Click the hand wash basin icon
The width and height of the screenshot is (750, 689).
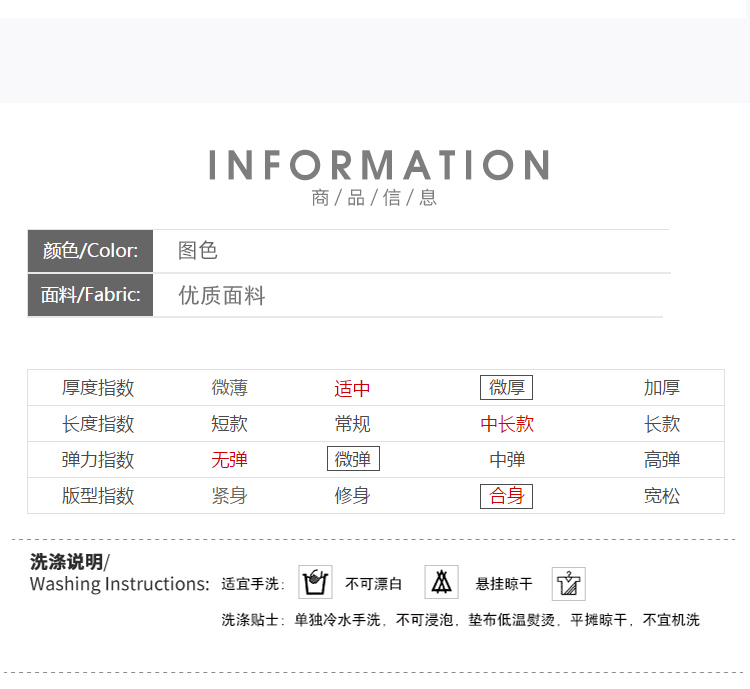[x=316, y=582]
